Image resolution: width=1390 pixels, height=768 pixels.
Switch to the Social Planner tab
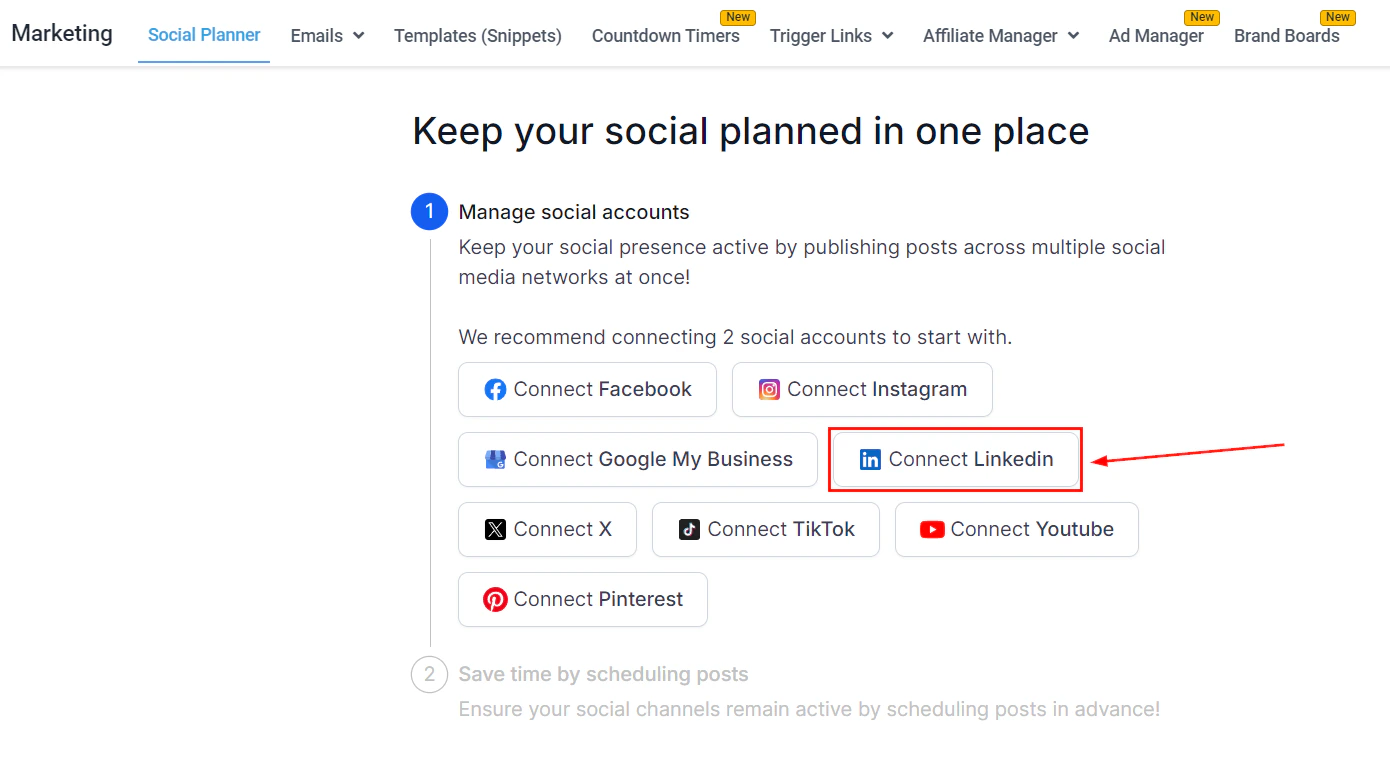(x=204, y=34)
